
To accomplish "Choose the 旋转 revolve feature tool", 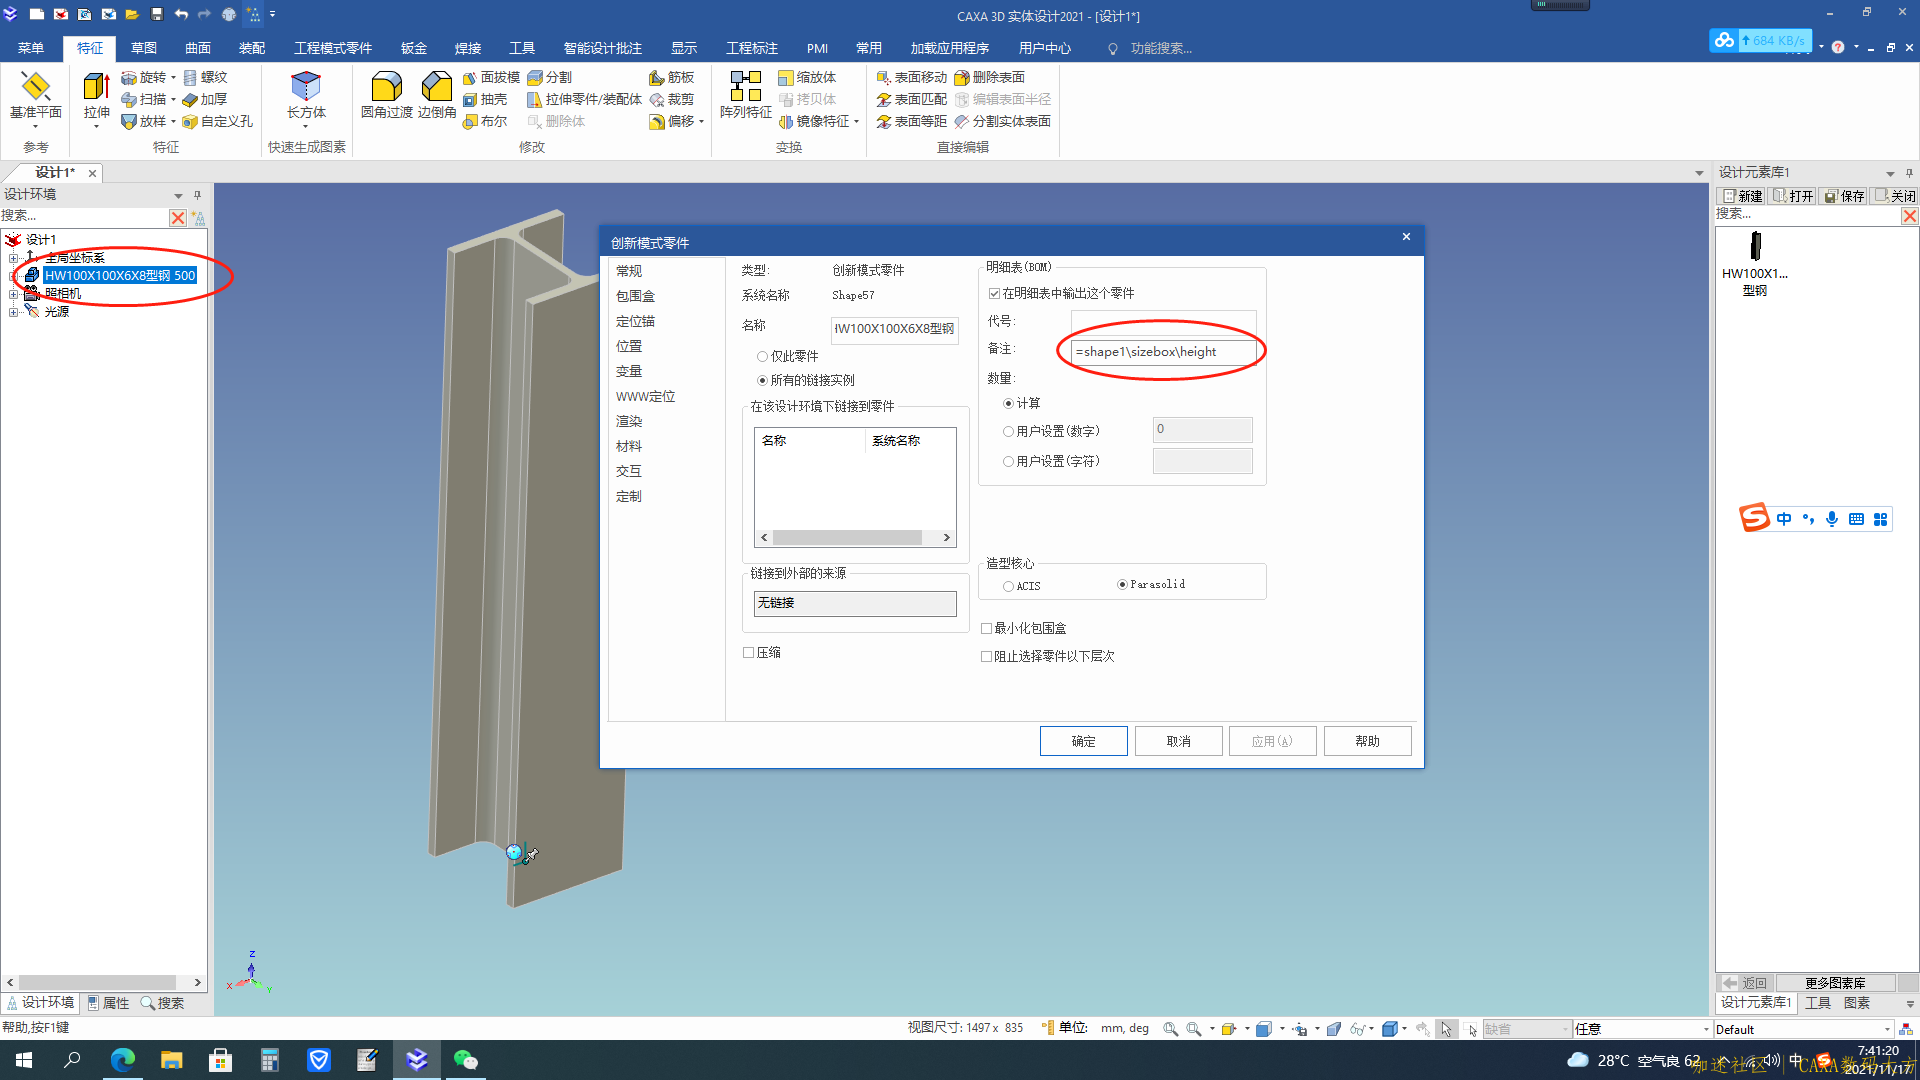I will [x=143, y=77].
